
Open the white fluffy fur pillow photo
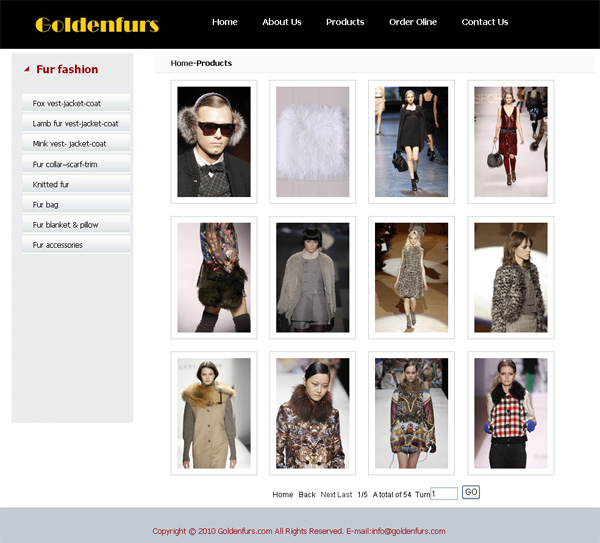tap(313, 142)
